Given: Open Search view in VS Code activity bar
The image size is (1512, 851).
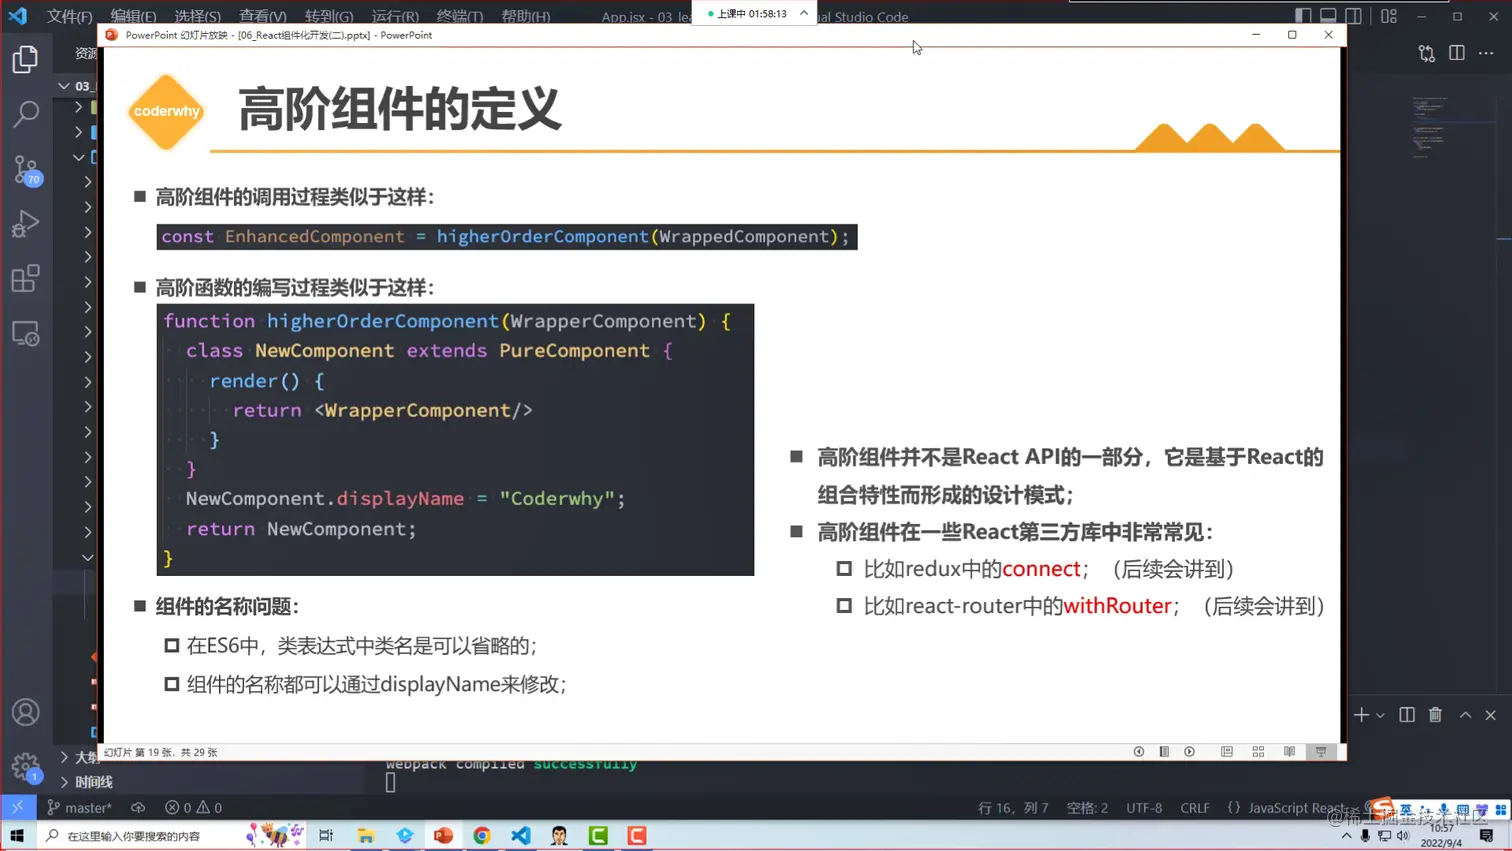Looking at the screenshot, I should pyautogui.click(x=26, y=113).
